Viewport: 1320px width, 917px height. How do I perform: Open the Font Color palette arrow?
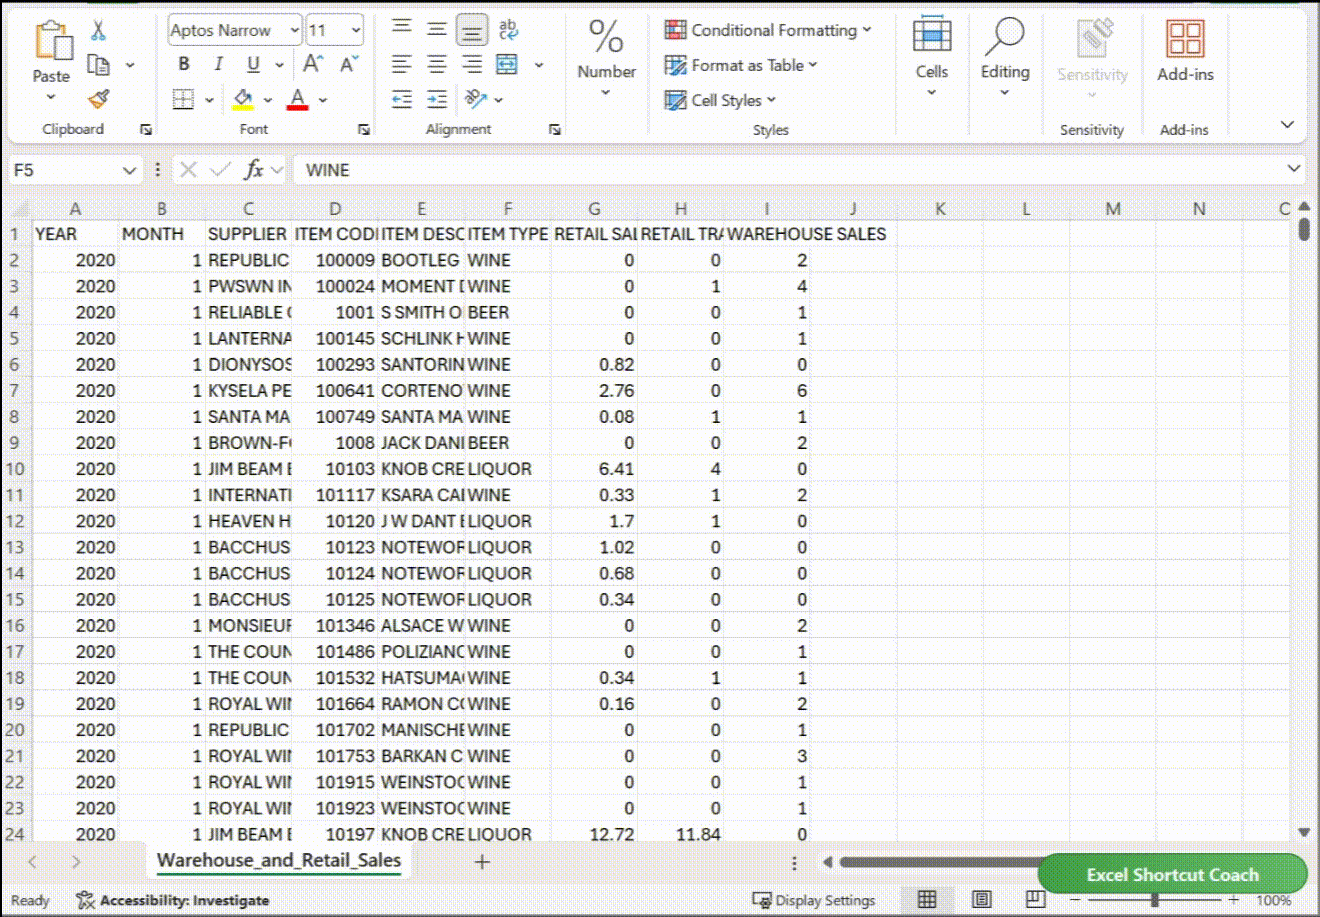pos(323,100)
